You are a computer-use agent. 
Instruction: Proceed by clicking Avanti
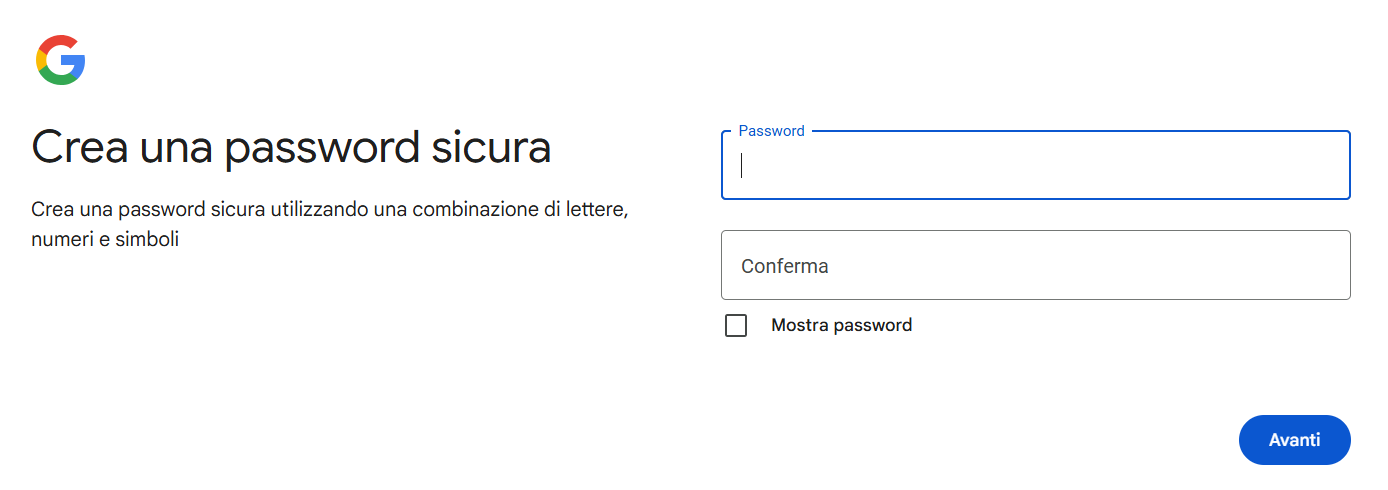(1294, 440)
